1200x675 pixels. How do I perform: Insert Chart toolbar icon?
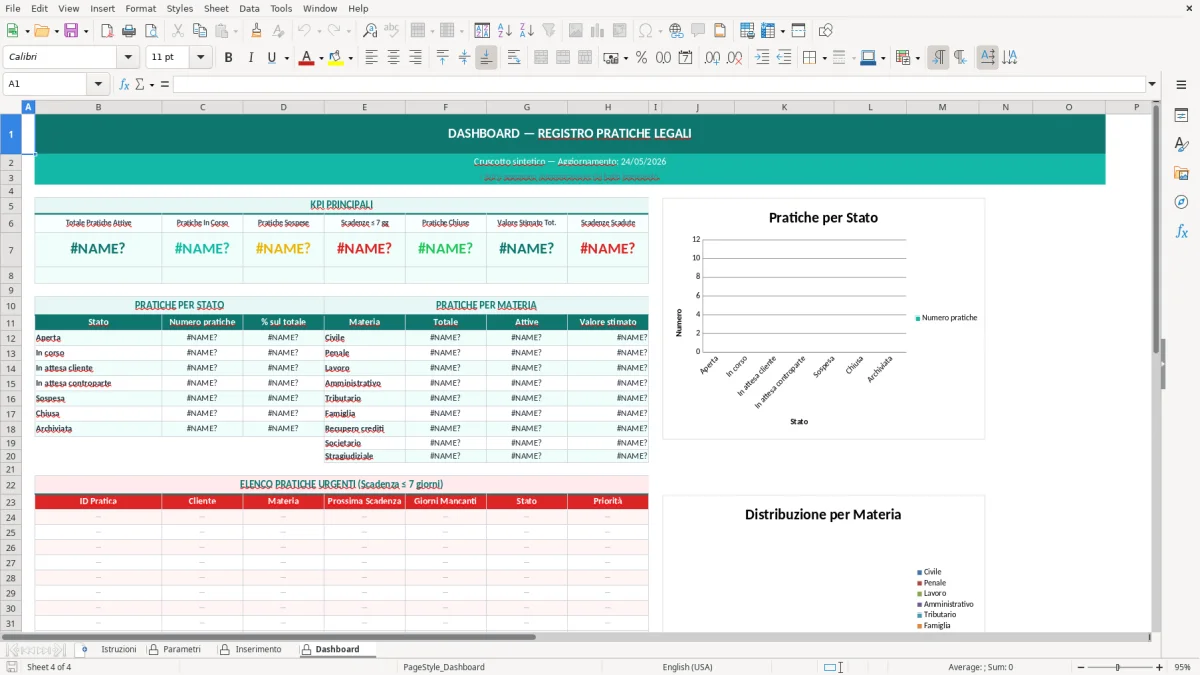tap(598, 31)
